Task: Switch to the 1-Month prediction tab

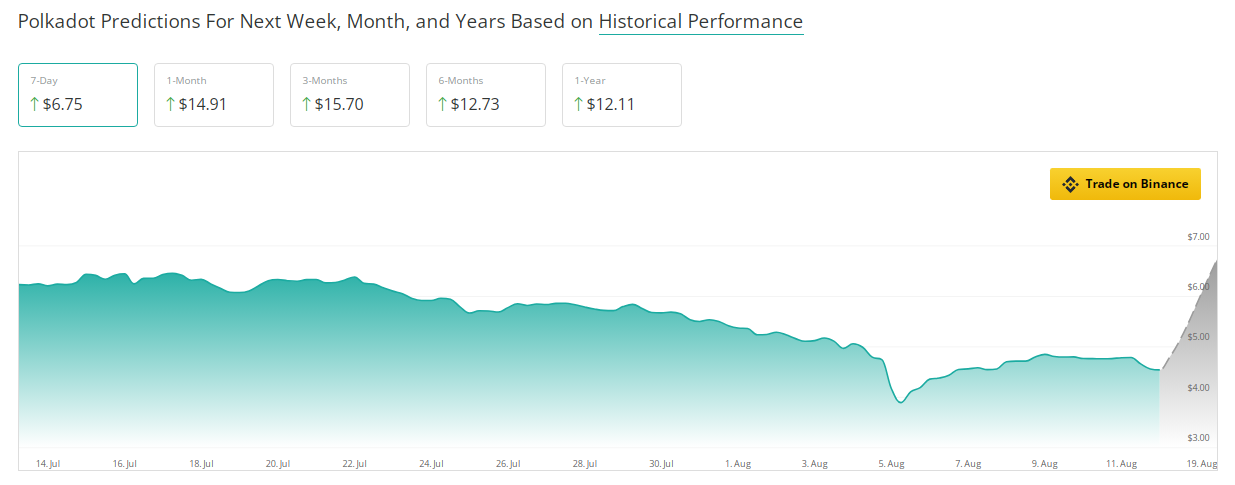Action: click(x=214, y=95)
